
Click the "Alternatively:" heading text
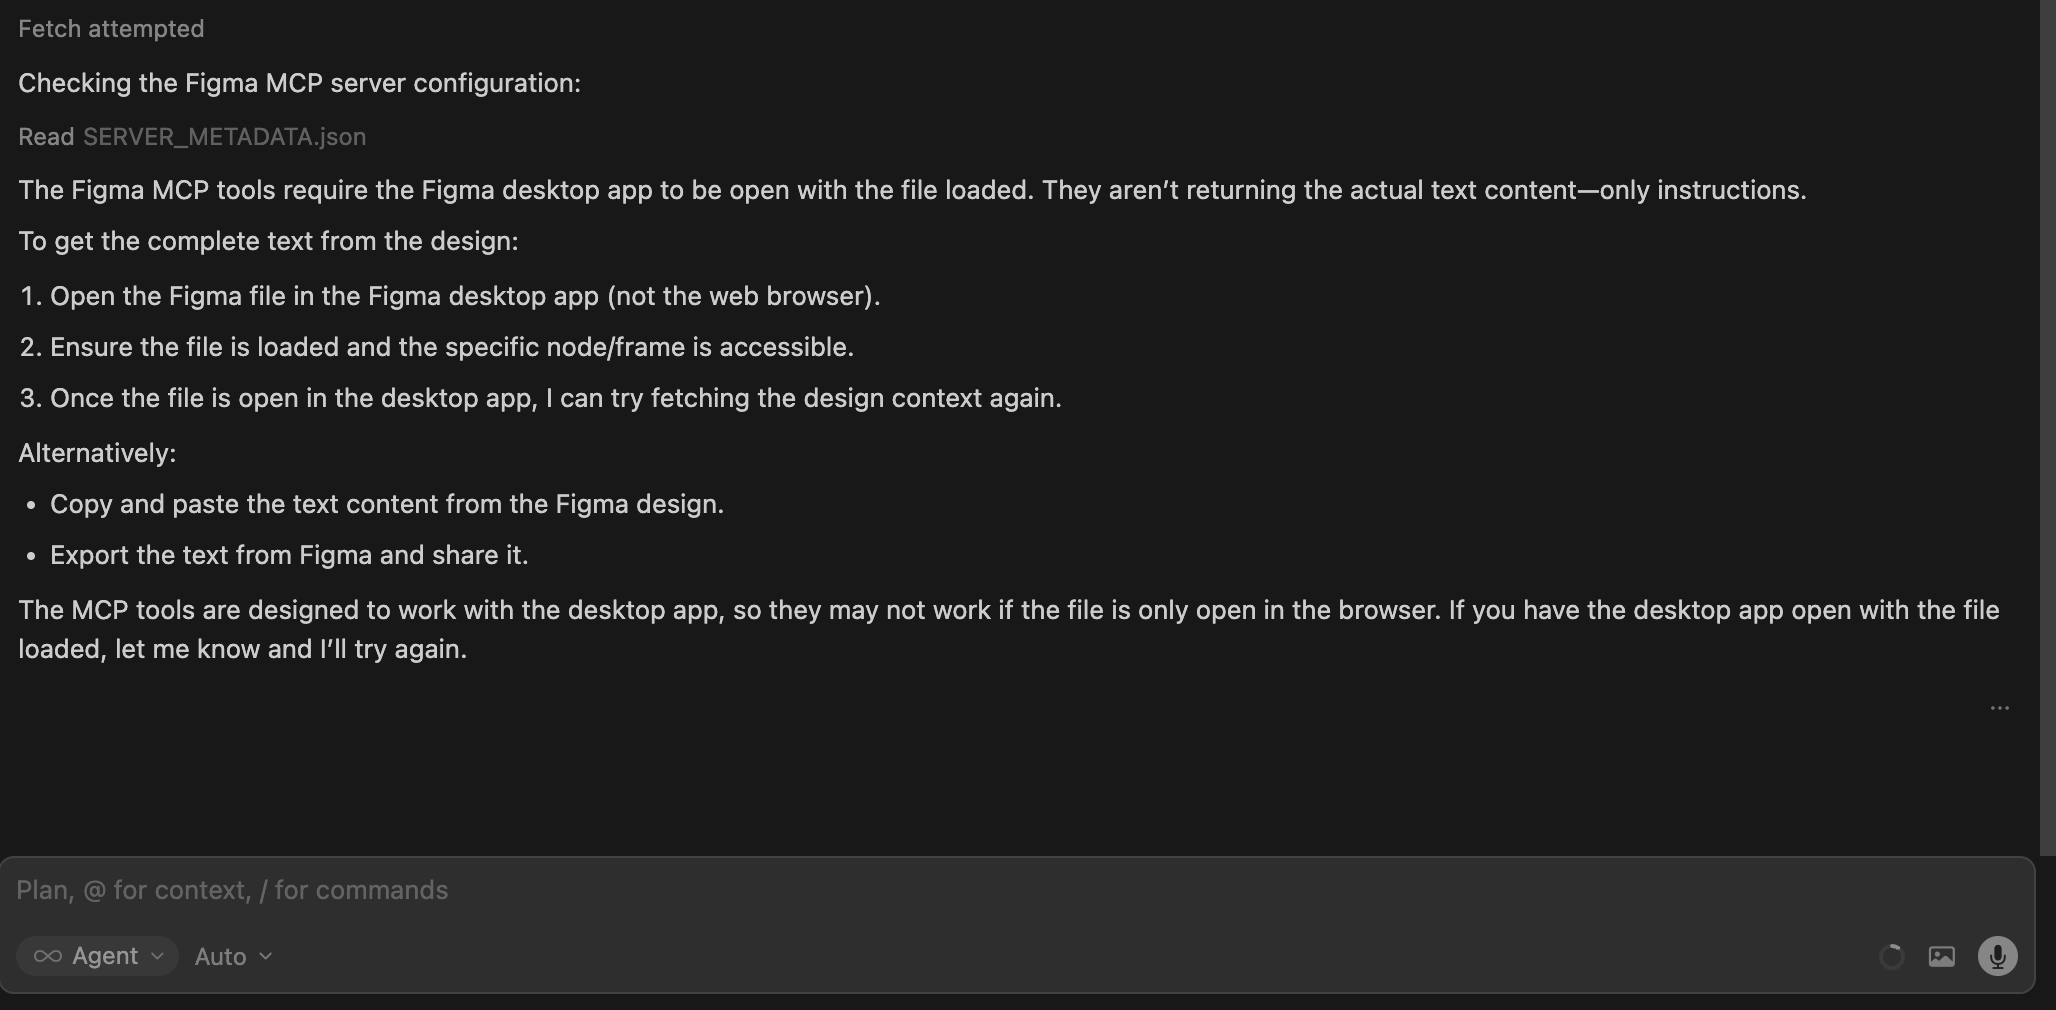click(97, 453)
